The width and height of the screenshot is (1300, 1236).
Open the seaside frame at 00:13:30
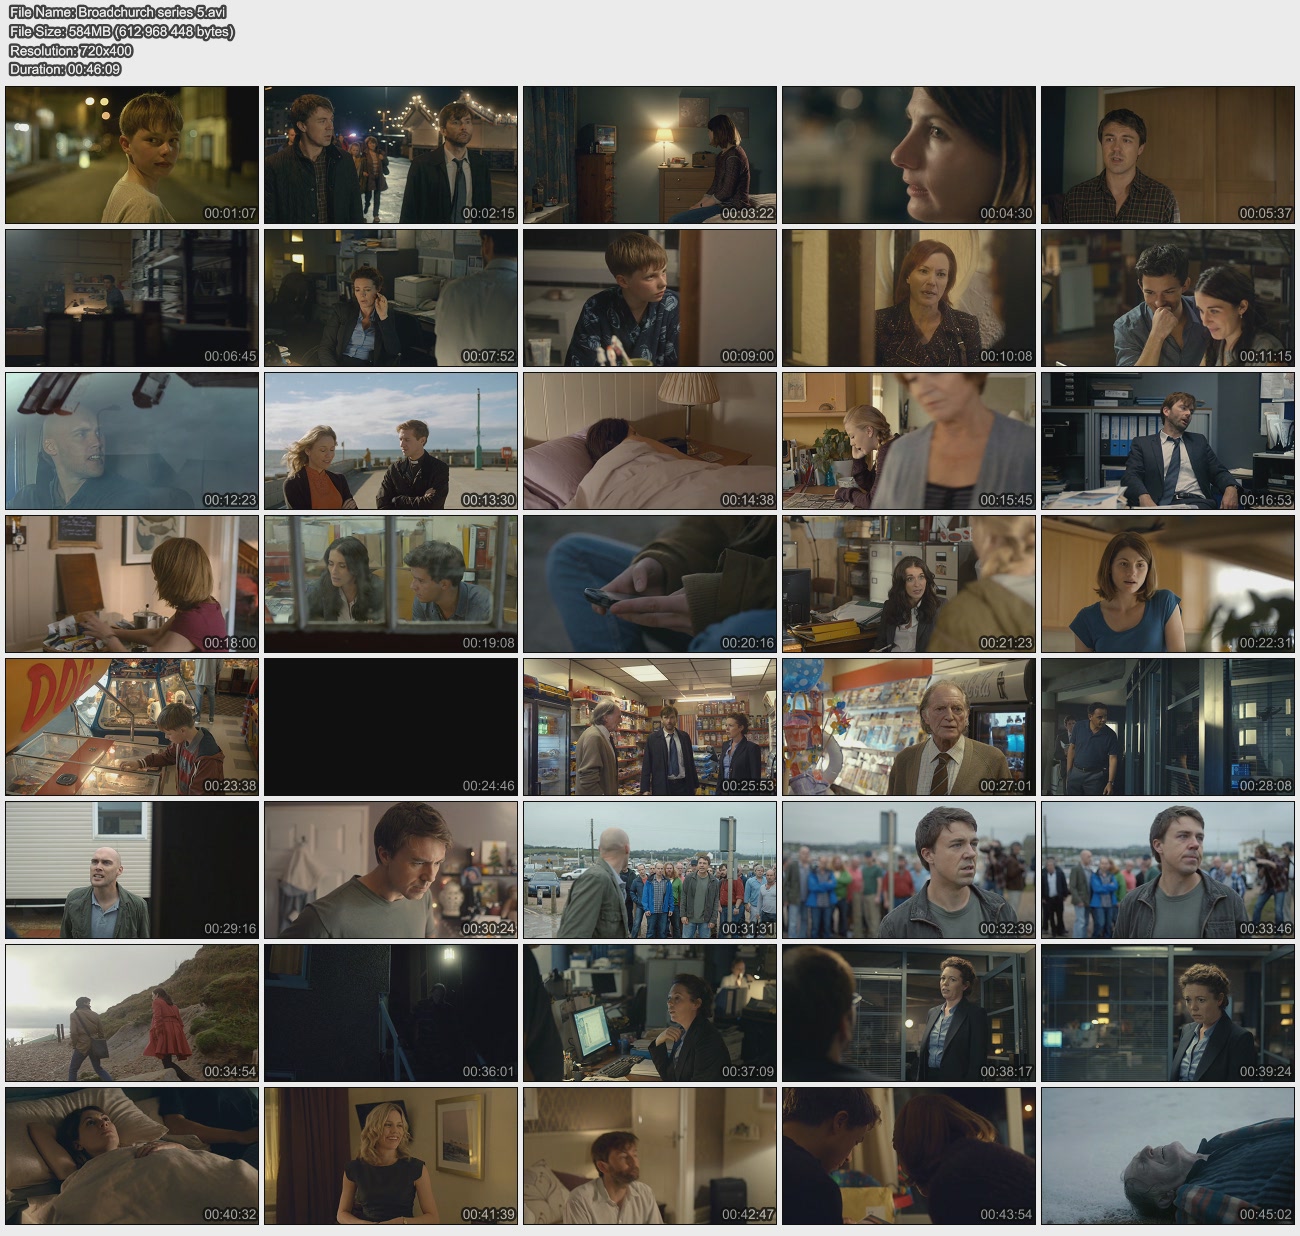[x=391, y=441]
